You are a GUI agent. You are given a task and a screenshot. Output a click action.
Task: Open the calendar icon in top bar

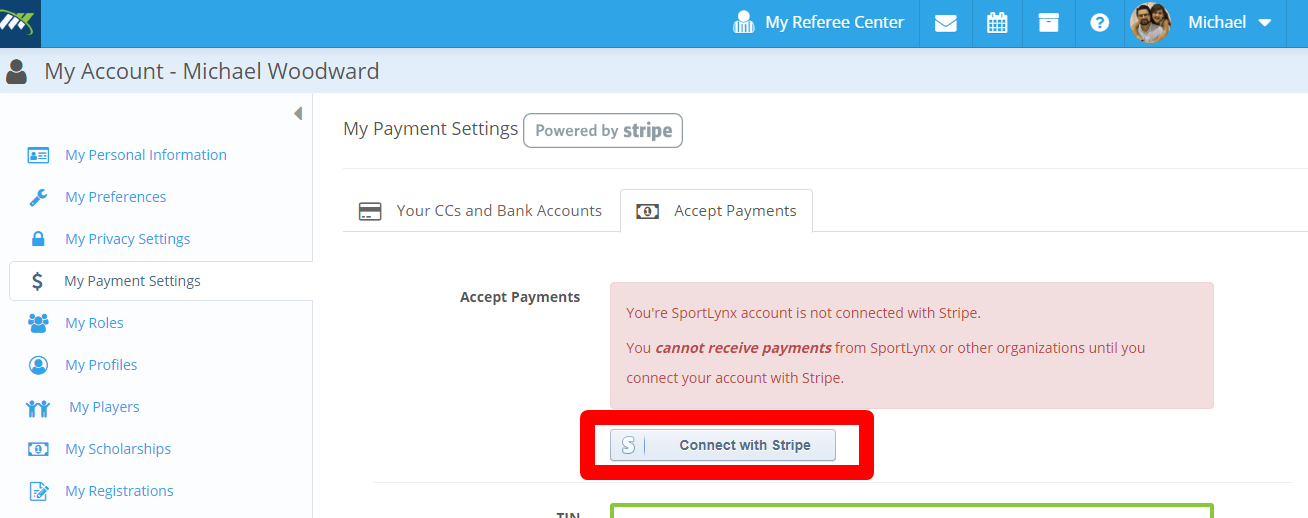(997, 23)
